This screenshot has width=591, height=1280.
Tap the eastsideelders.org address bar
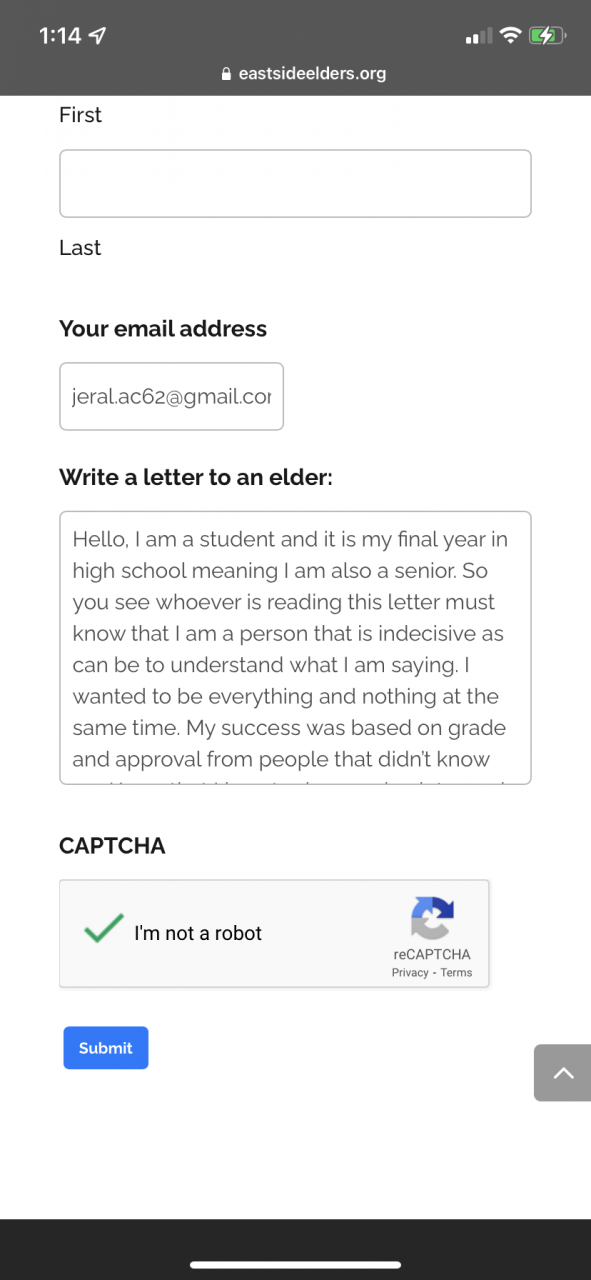tap(303, 74)
